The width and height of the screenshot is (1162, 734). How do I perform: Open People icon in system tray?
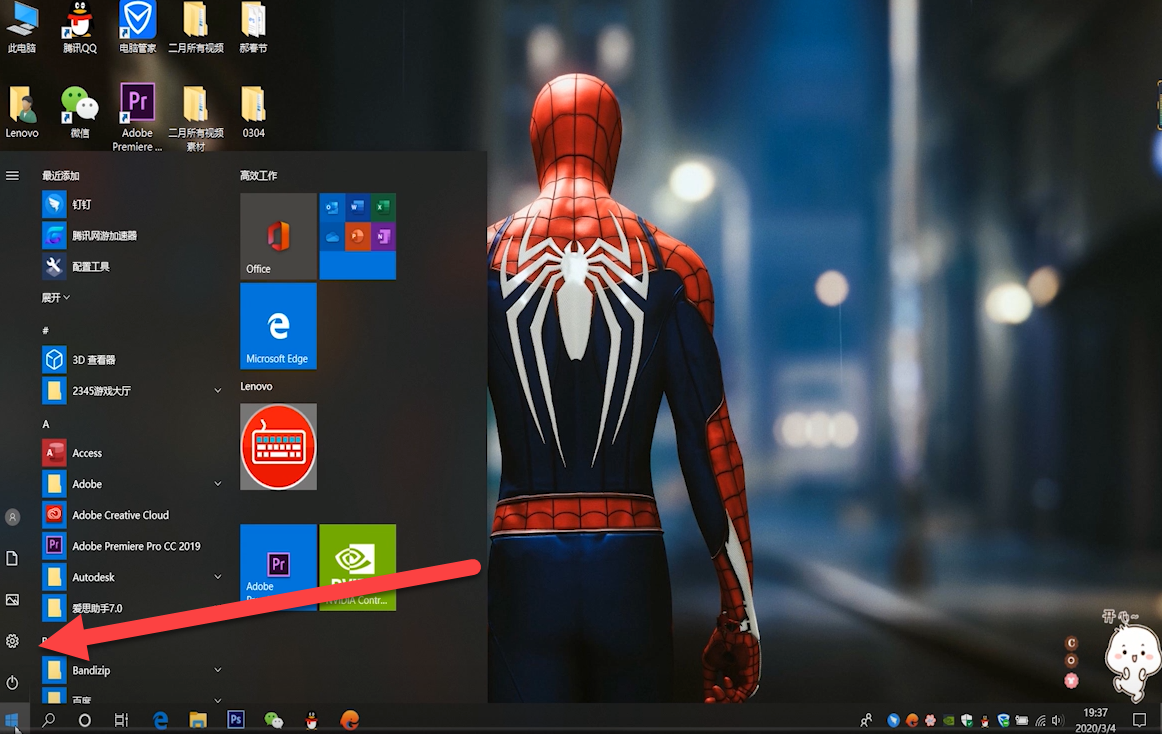(866, 720)
